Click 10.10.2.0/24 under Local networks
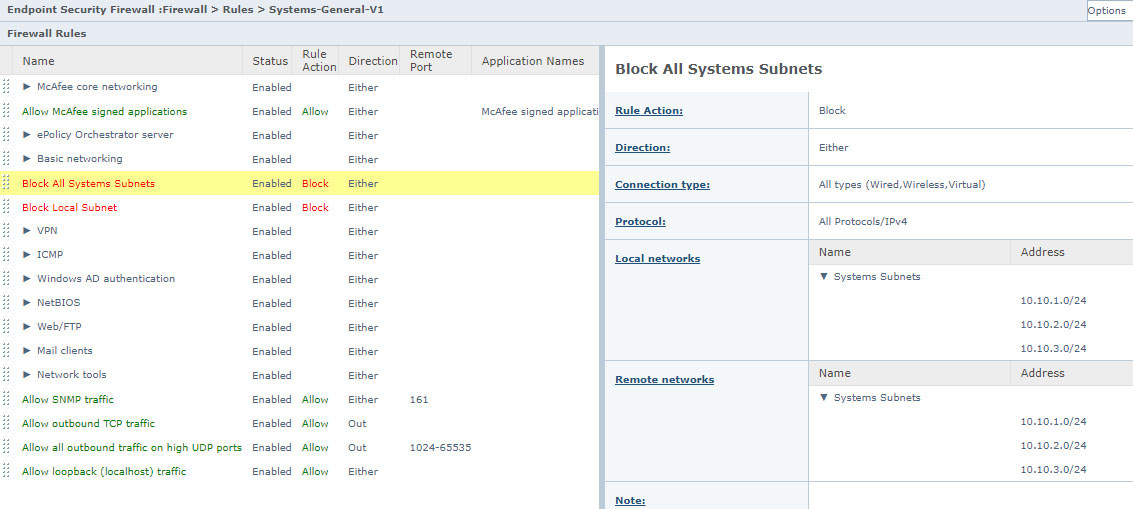The height and width of the screenshot is (509, 1133). 1054,324
